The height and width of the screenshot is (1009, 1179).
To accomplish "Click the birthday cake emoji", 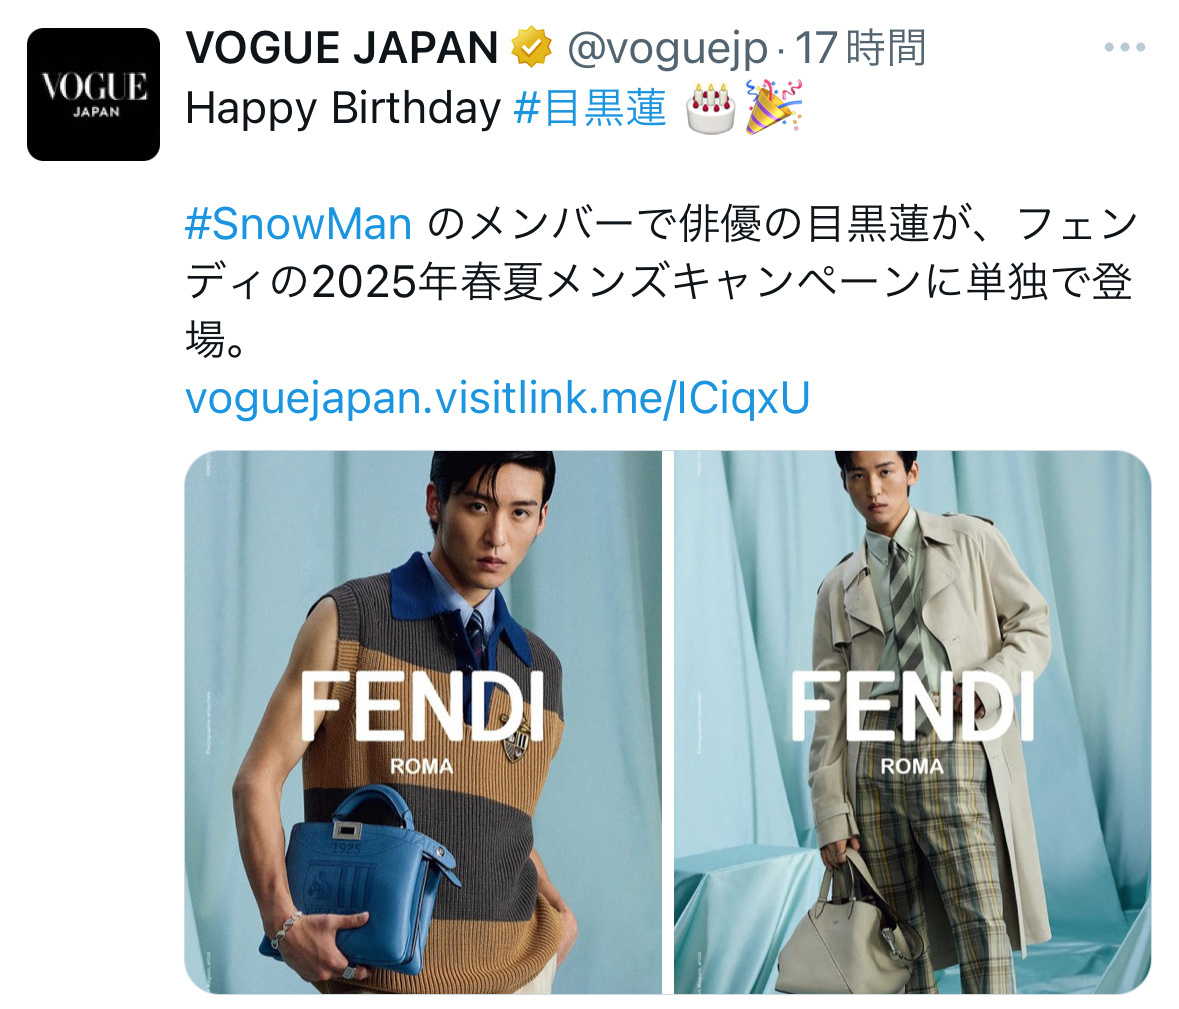I will (711, 108).
